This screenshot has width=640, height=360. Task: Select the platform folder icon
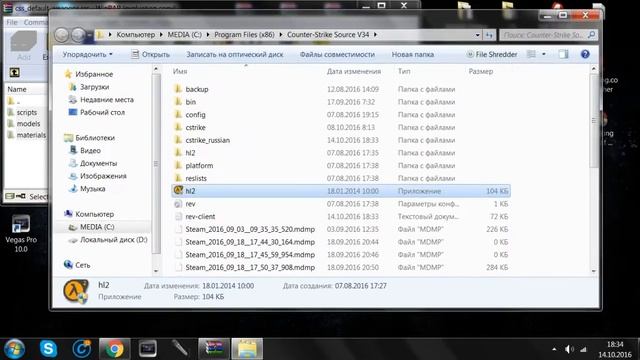pyautogui.click(x=178, y=165)
